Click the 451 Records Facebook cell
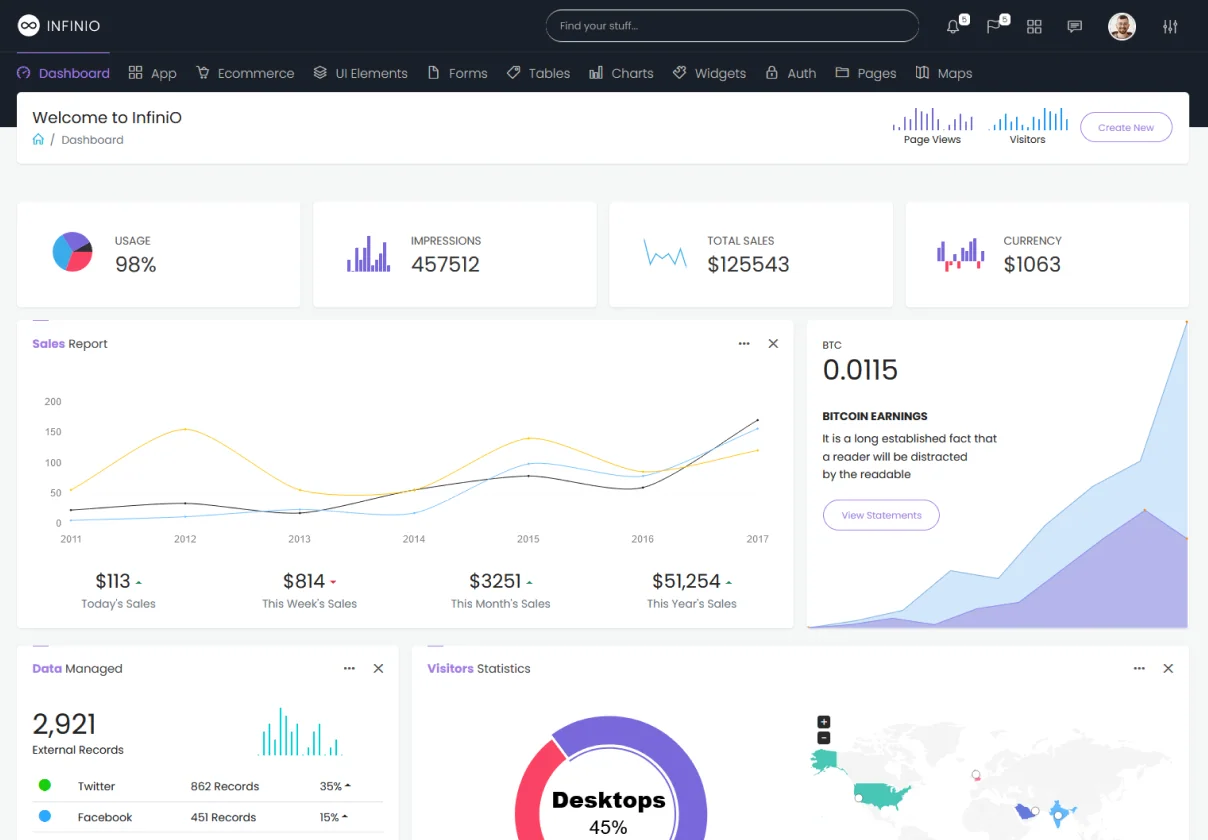 (223, 817)
